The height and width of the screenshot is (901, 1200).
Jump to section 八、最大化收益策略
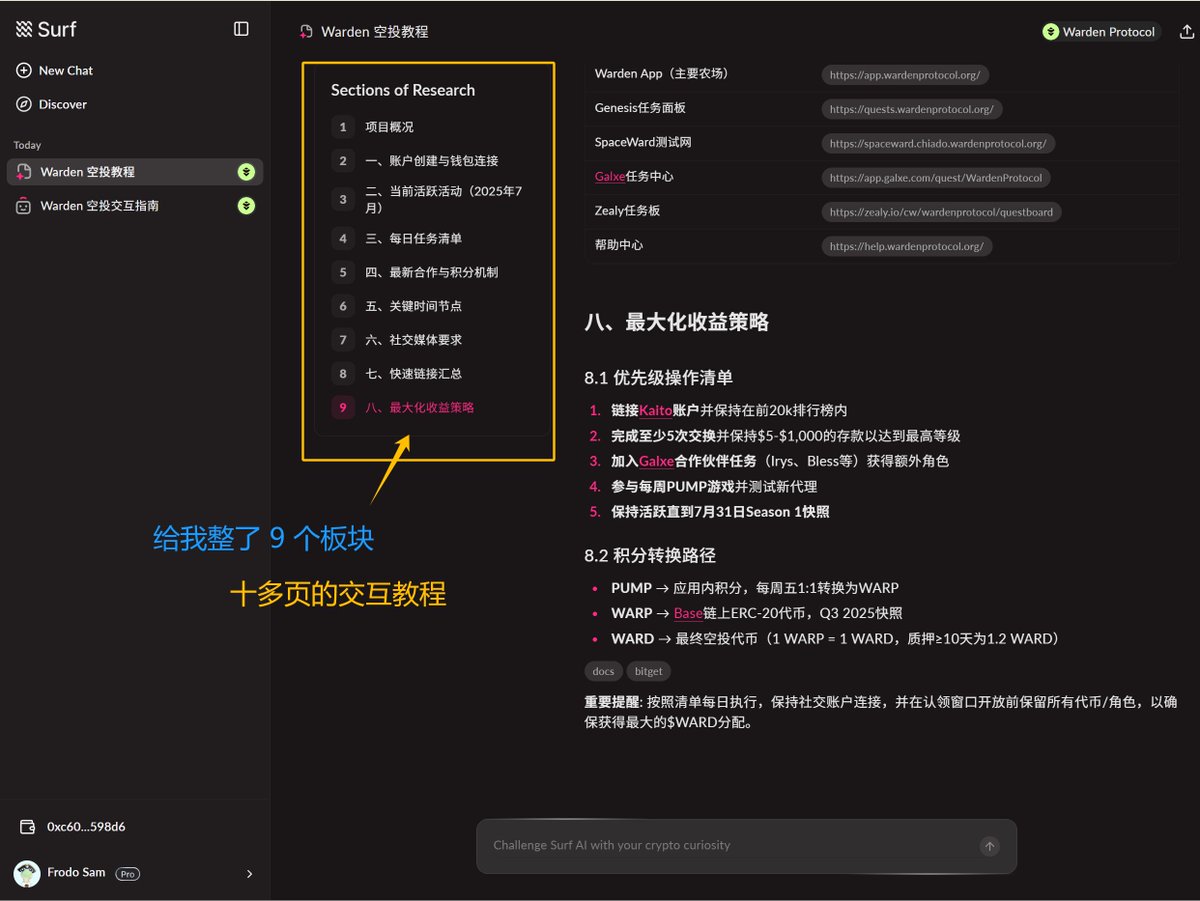point(419,408)
